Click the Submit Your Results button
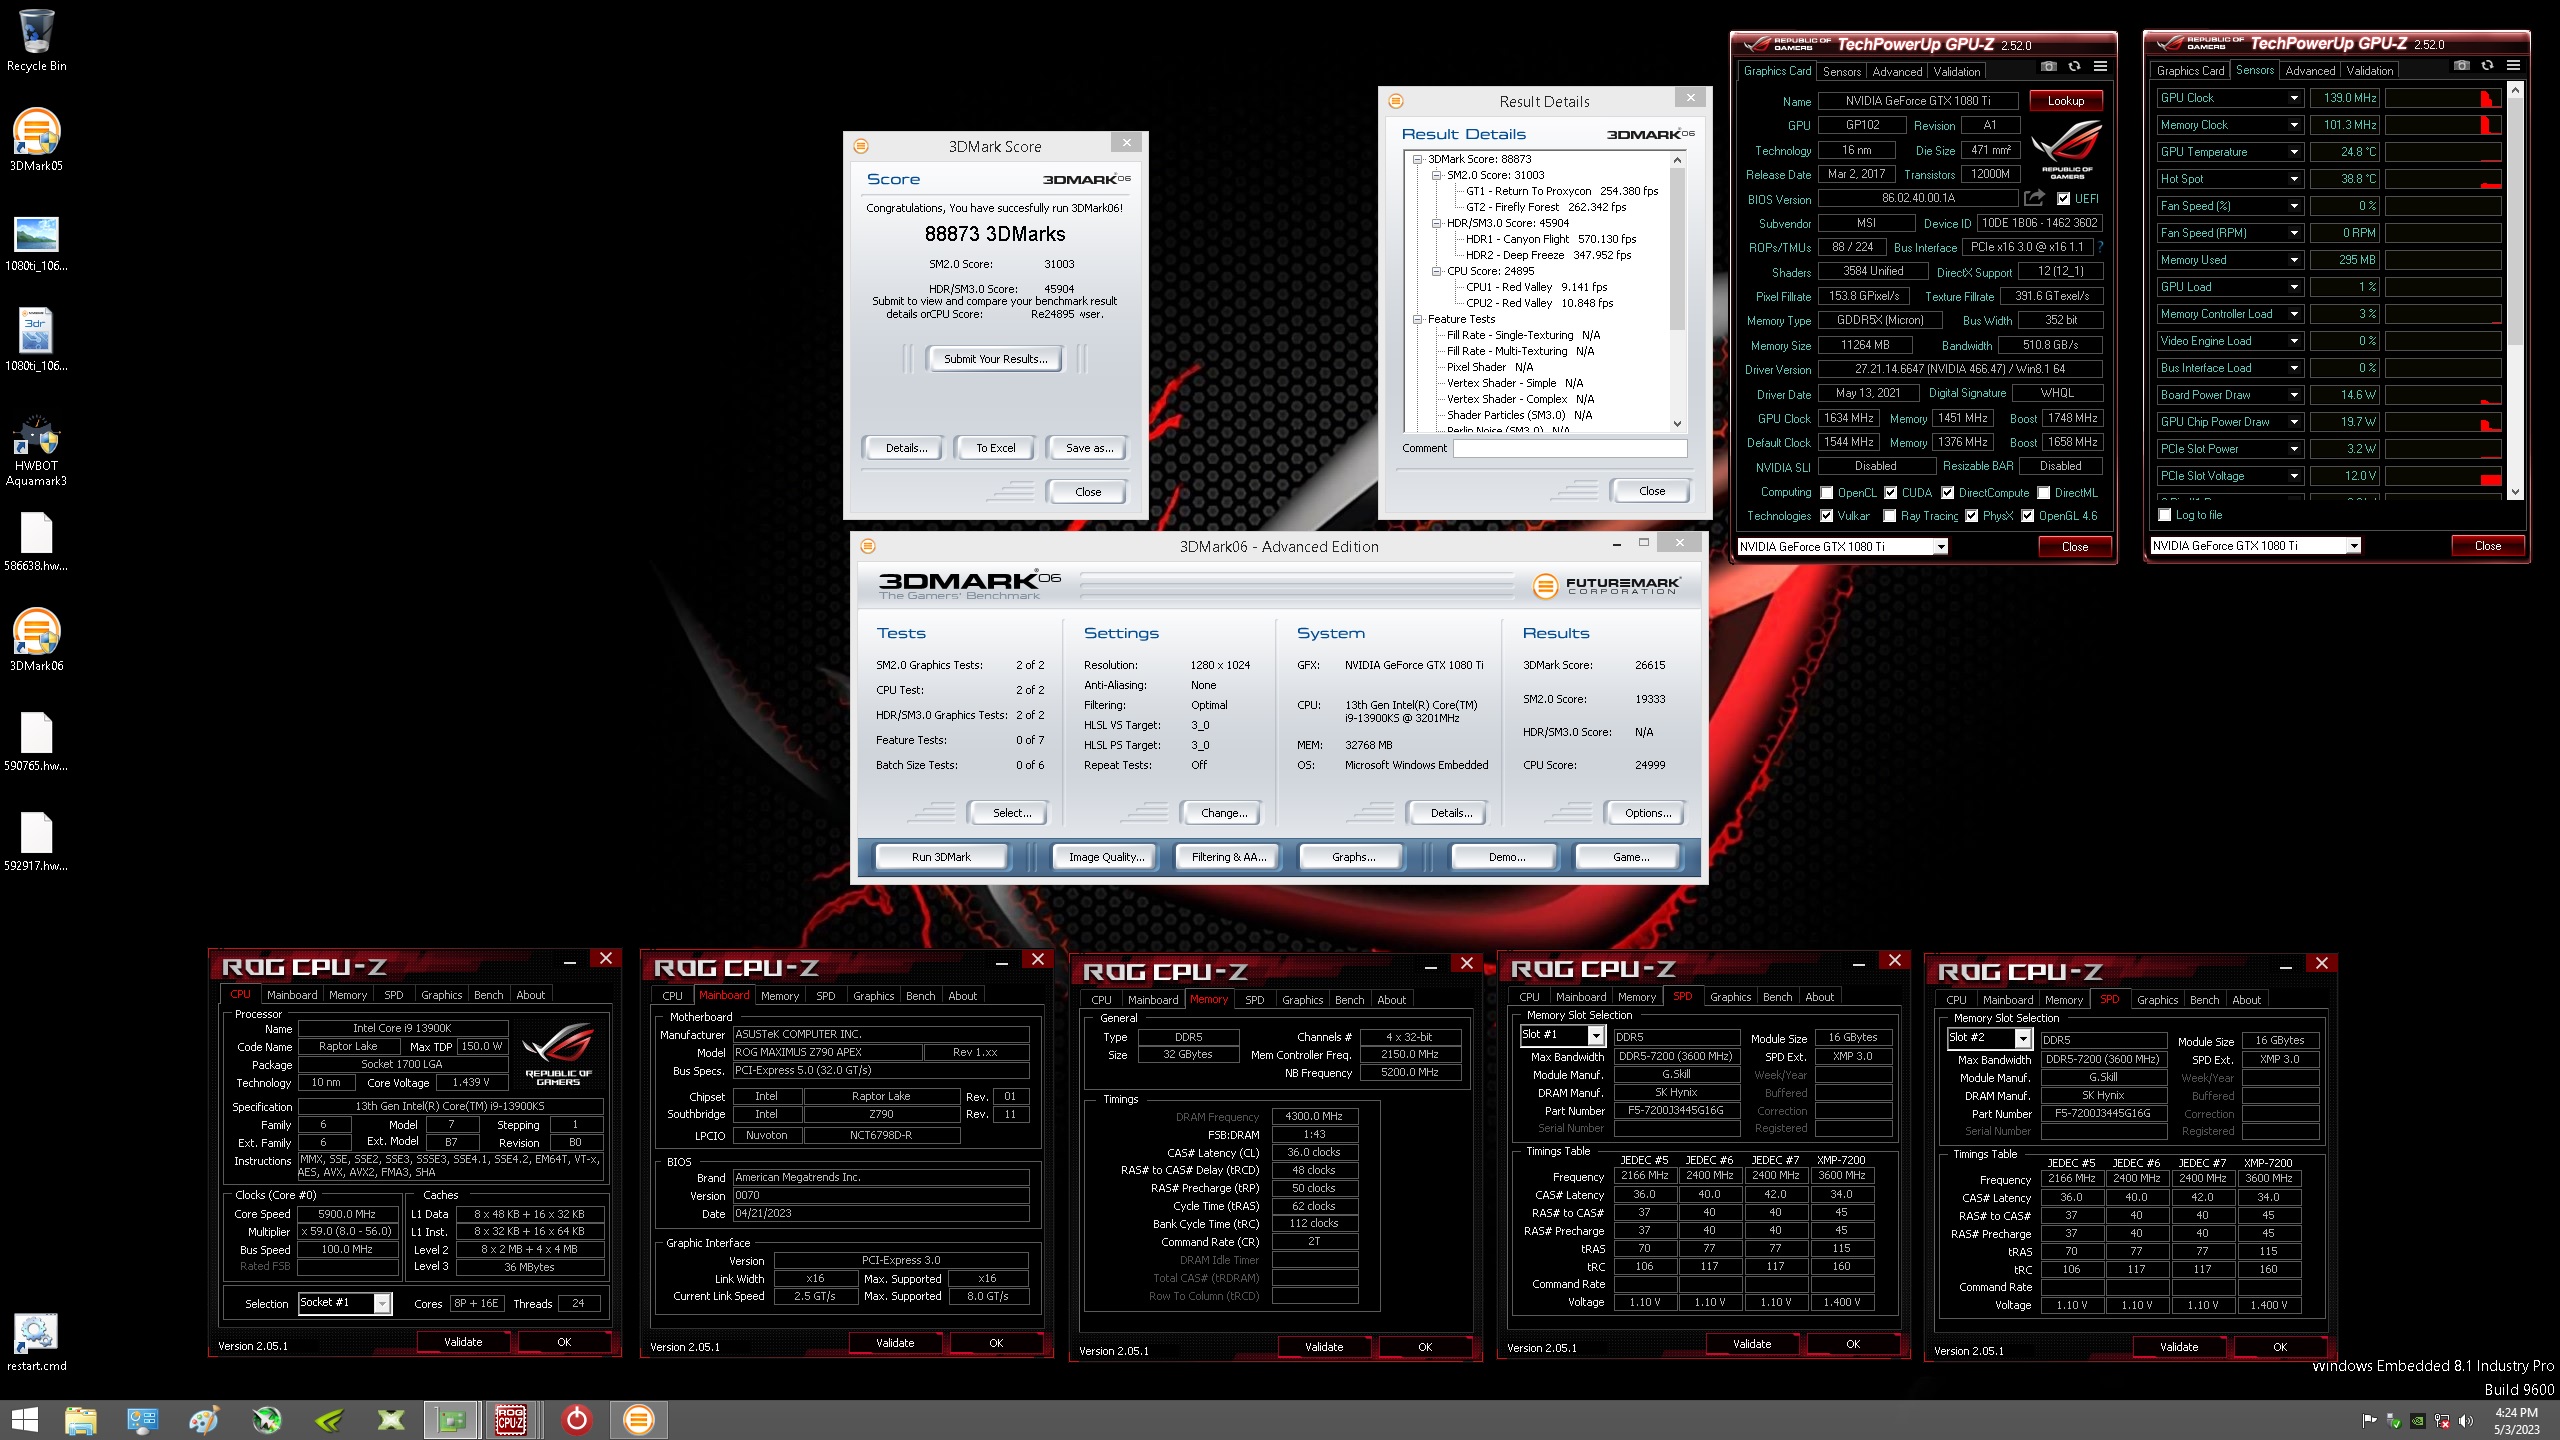This screenshot has height=1440, width=2560. pos(995,359)
